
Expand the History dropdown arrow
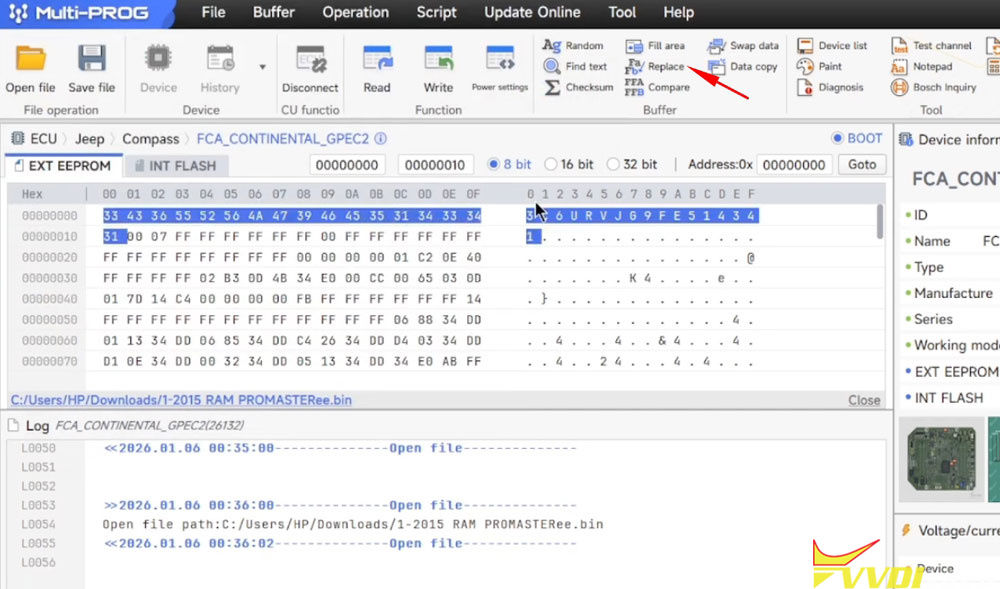pyautogui.click(x=263, y=67)
